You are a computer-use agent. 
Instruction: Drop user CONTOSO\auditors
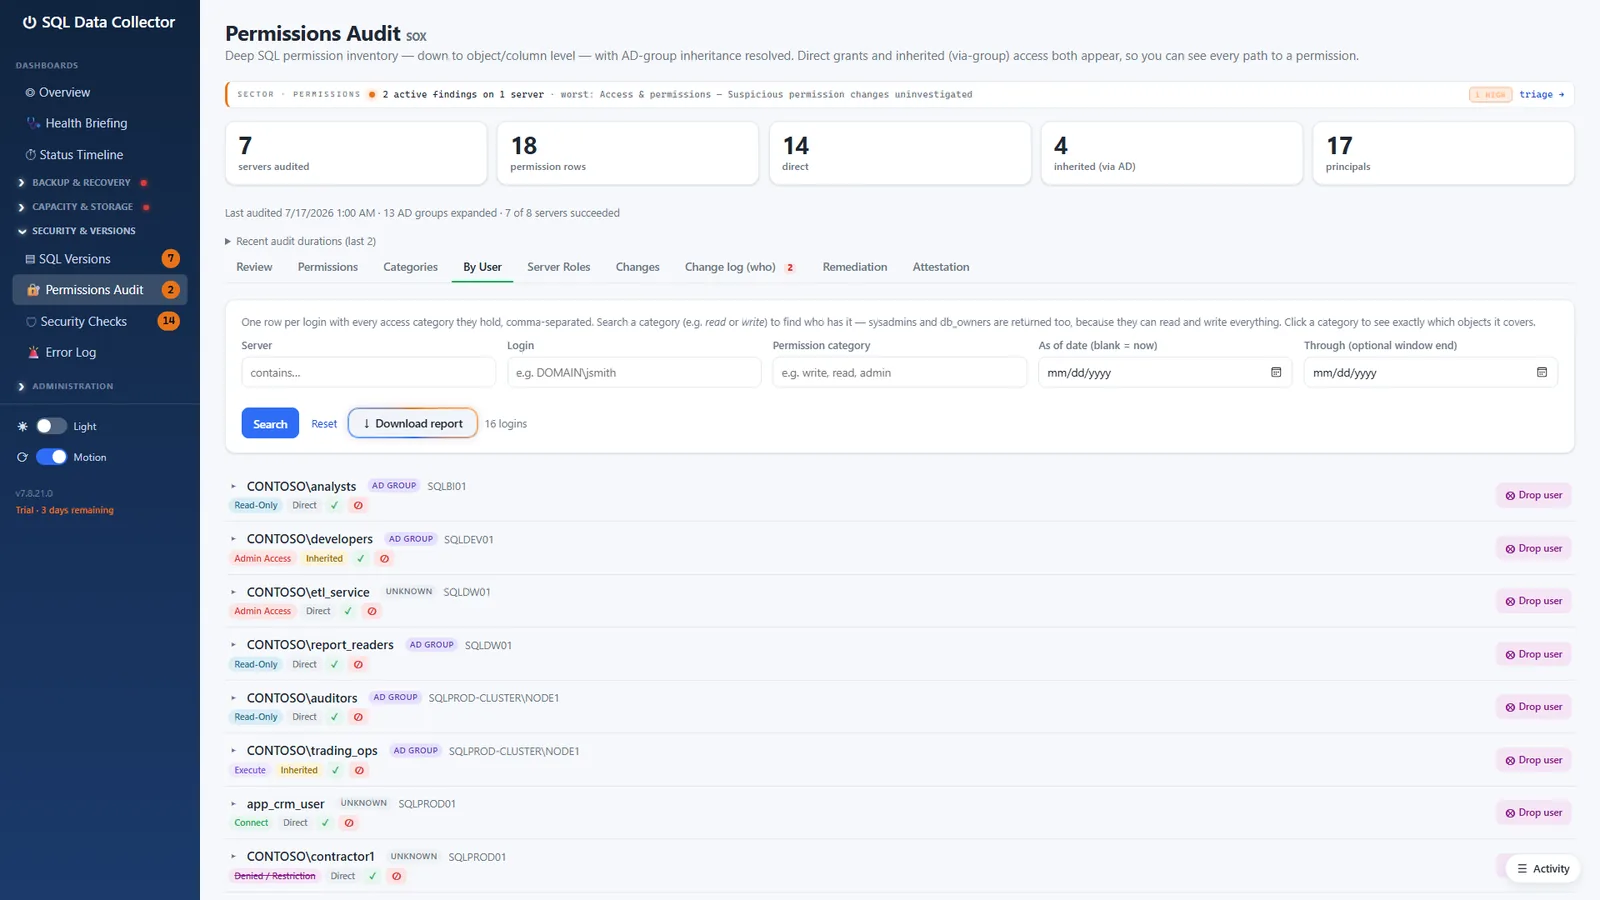tap(1534, 707)
